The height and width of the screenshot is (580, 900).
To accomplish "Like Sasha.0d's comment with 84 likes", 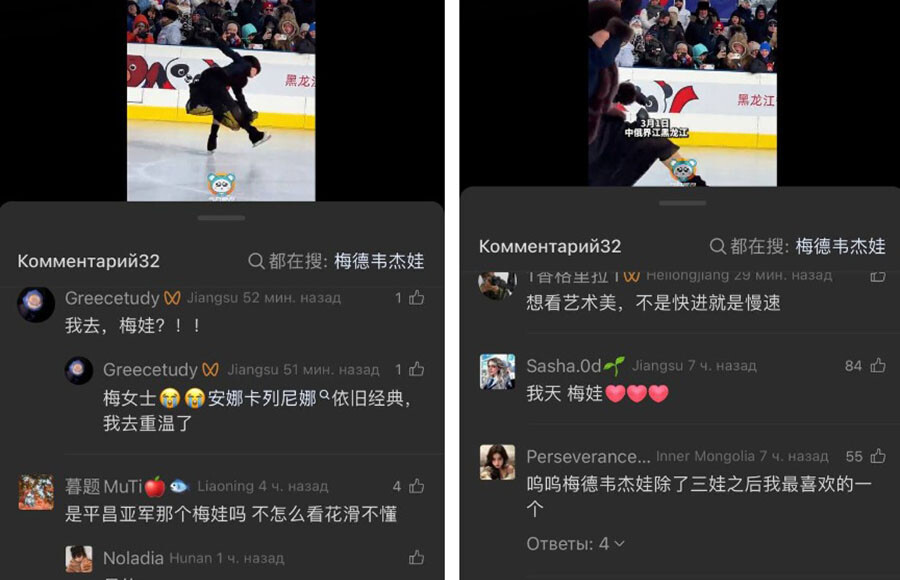I will 878,365.
